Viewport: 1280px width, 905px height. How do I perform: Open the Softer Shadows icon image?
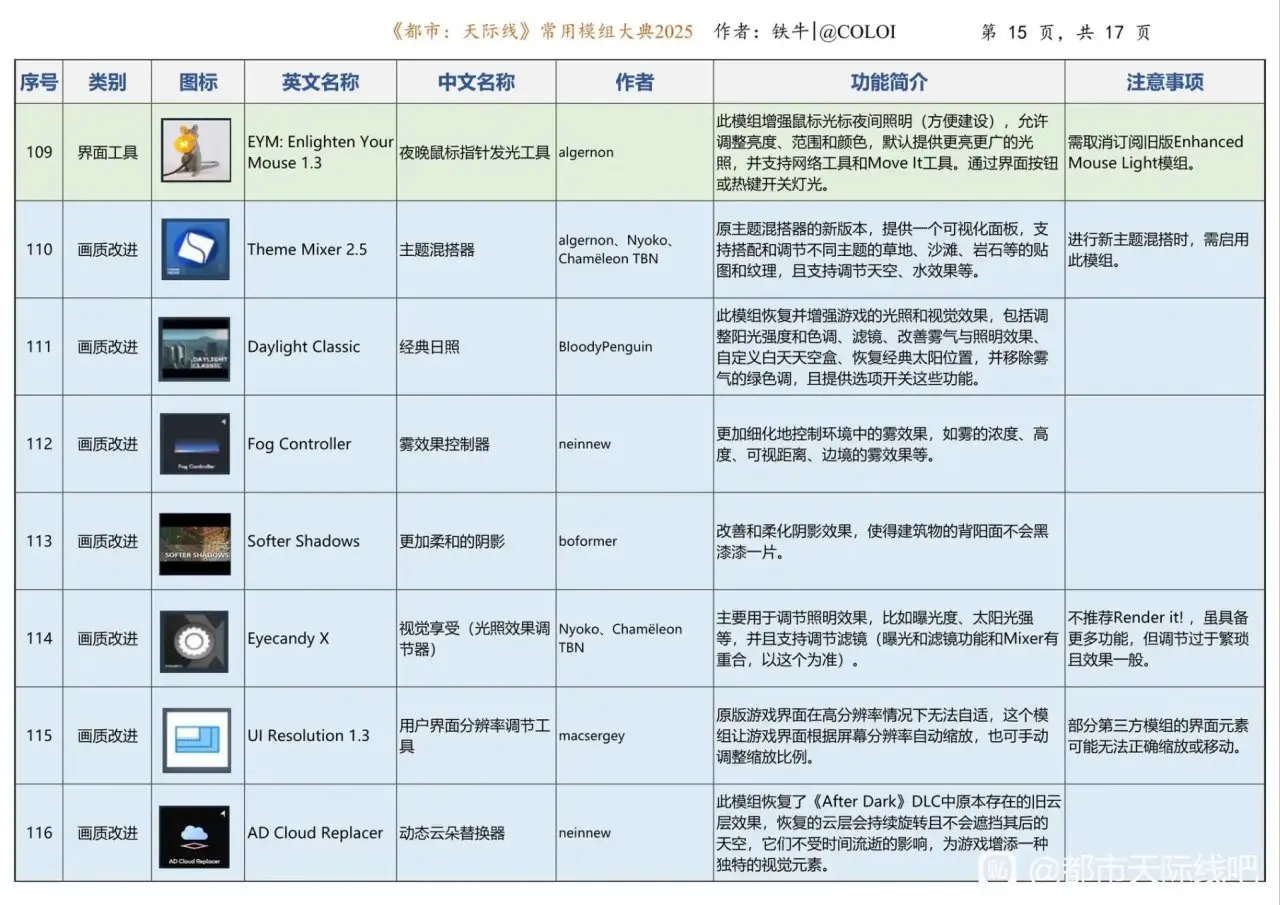[x=195, y=542]
